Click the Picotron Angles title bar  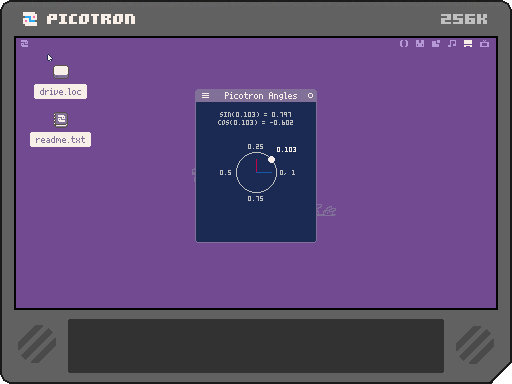[x=256, y=96]
